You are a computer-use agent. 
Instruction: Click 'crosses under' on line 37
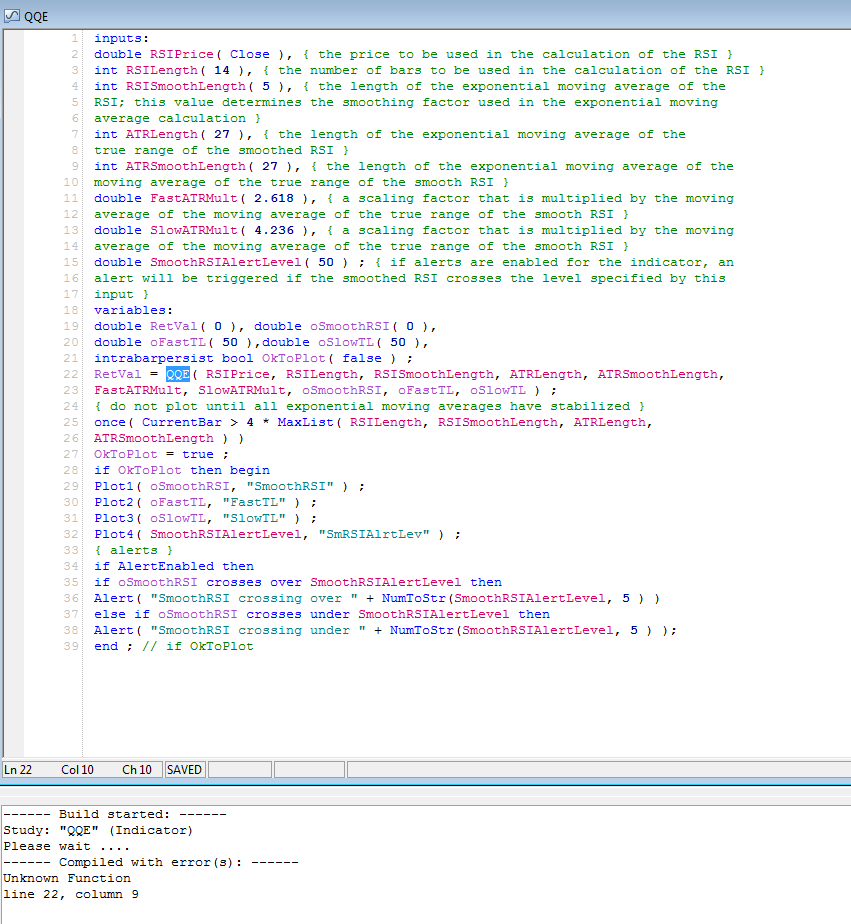298,614
